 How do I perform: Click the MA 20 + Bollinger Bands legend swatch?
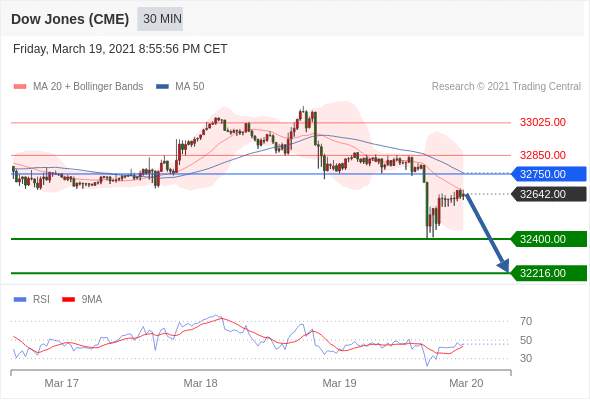[20, 87]
